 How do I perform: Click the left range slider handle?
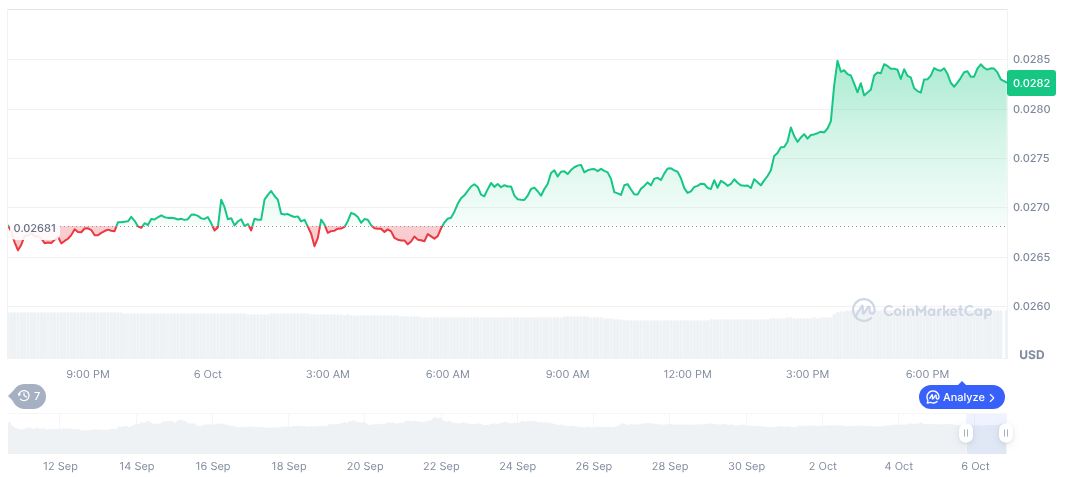pyautogui.click(x=966, y=433)
